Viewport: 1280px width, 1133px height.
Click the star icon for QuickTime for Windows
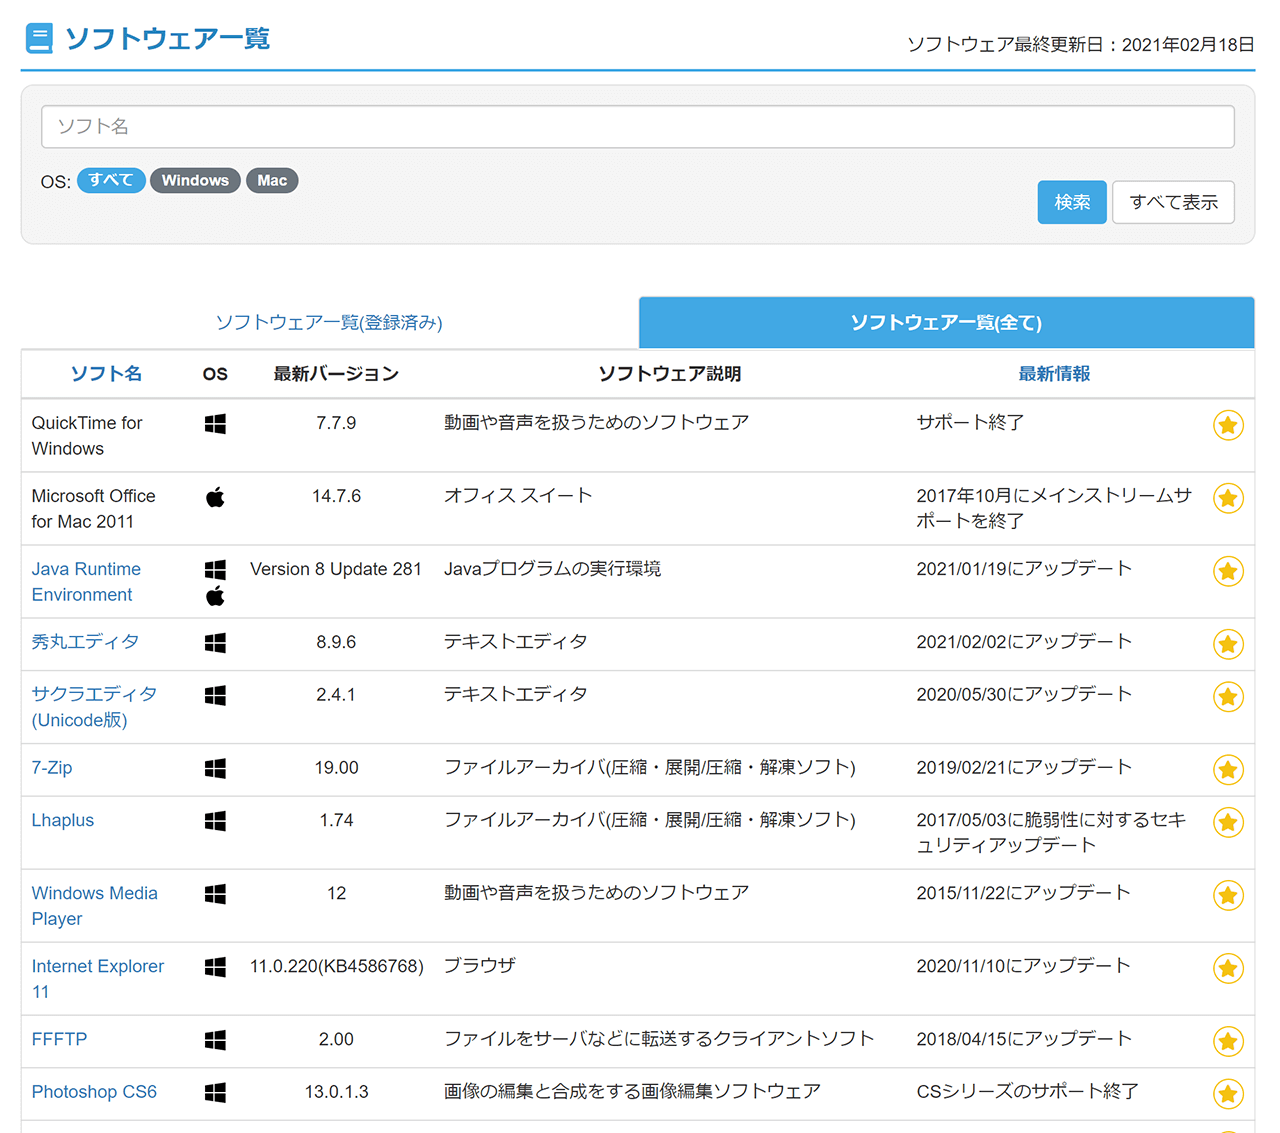(1228, 425)
